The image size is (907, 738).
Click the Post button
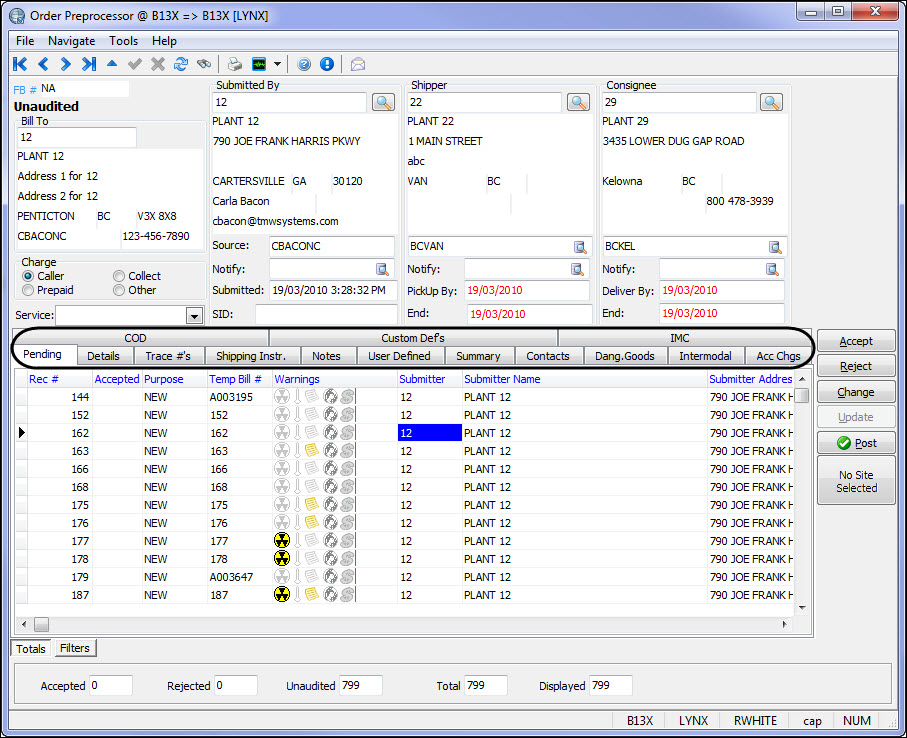click(x=856, y=443)
